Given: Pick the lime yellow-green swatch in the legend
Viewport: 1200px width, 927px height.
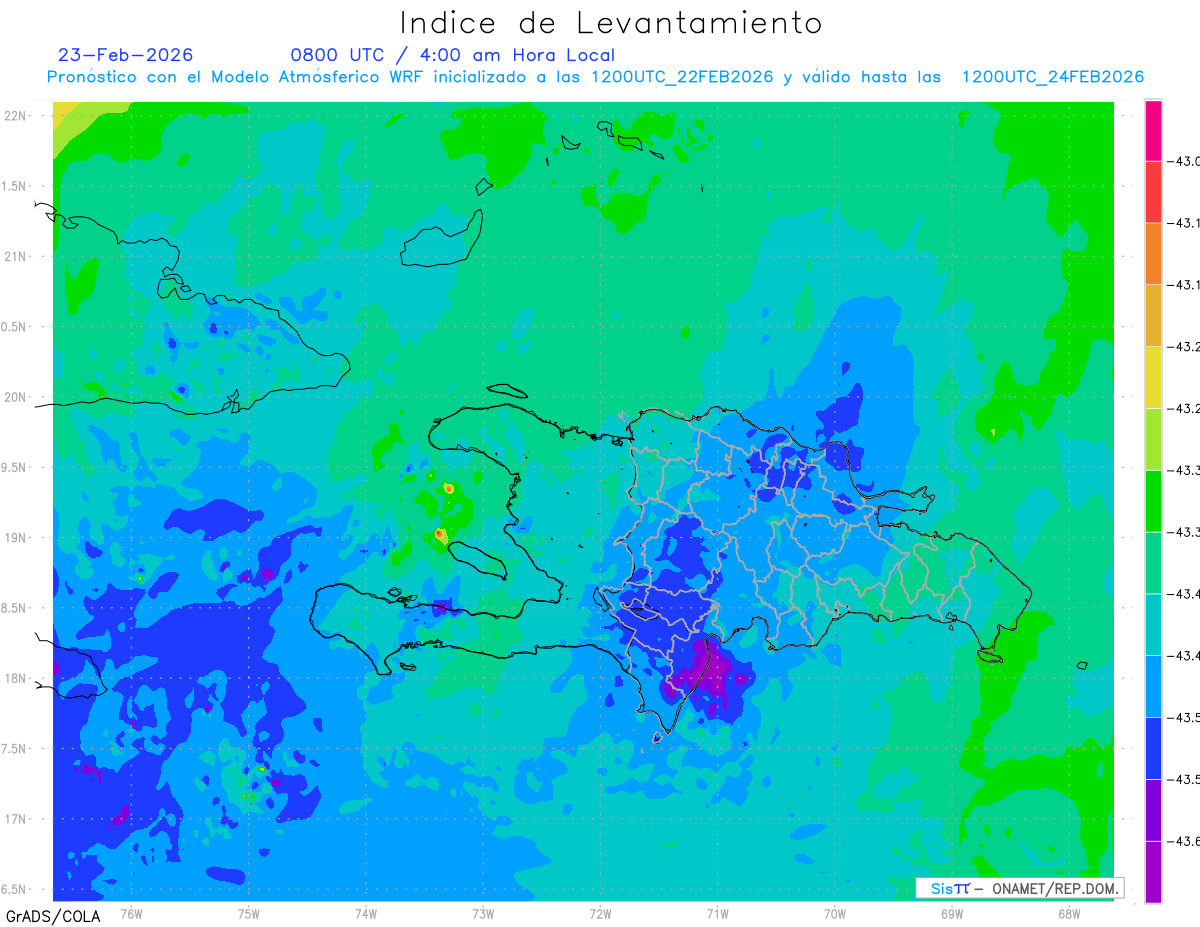Looking at the screenshot, I should (x=1153, y=439).
